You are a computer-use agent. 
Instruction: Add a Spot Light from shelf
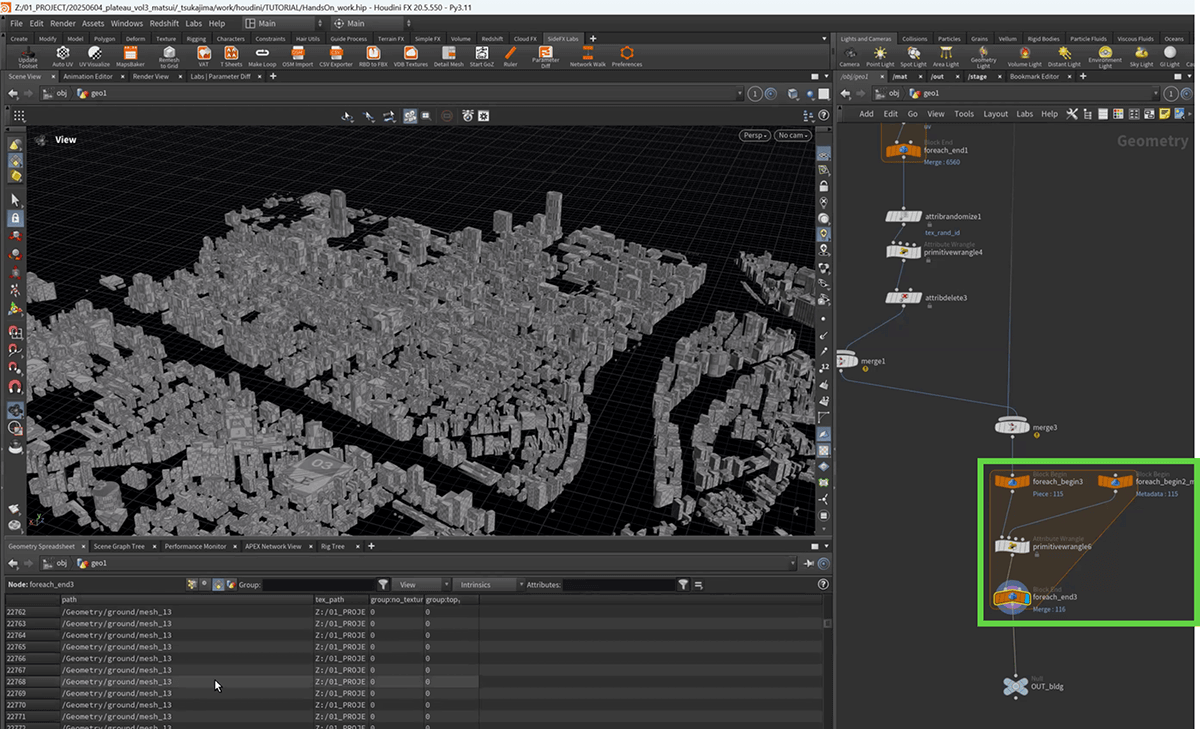pyautogui.click(x=913, y=54)
